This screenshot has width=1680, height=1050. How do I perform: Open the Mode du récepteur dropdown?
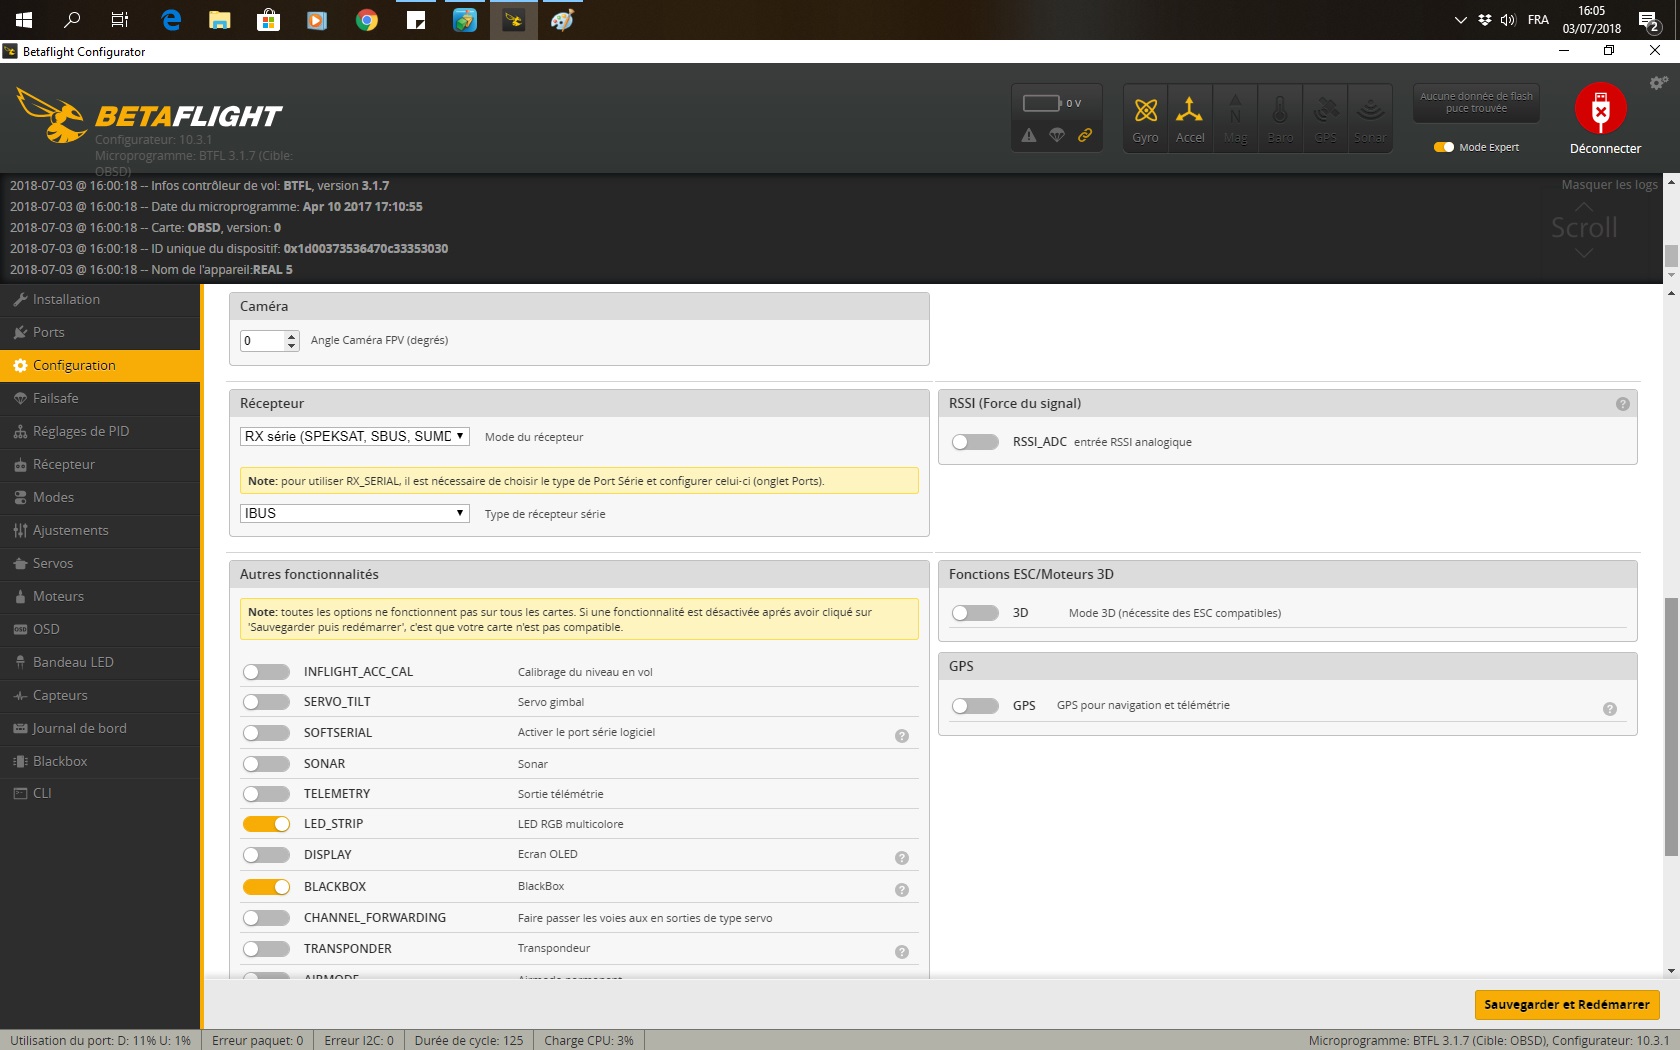[x=355, y=436]
